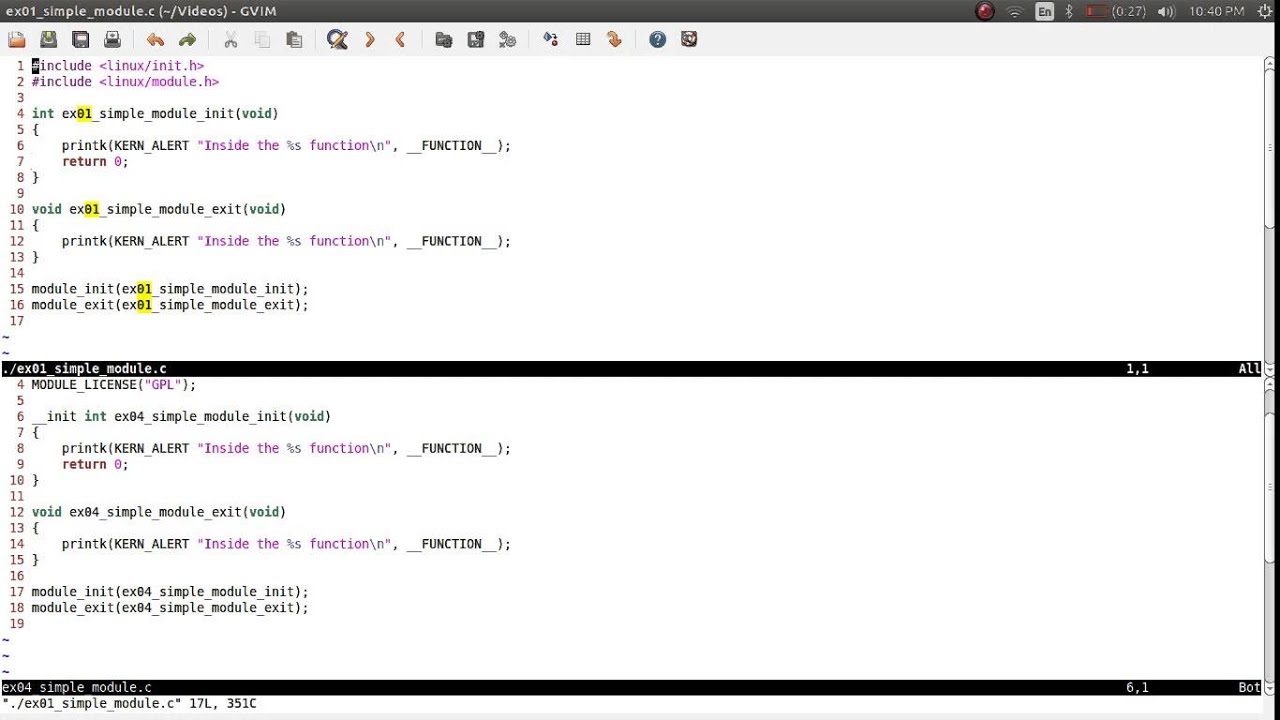Click '__init int ex04_simple_module_init(void)' line
1280x720 pixels.
pyautogui.click(x=181, y=417)
